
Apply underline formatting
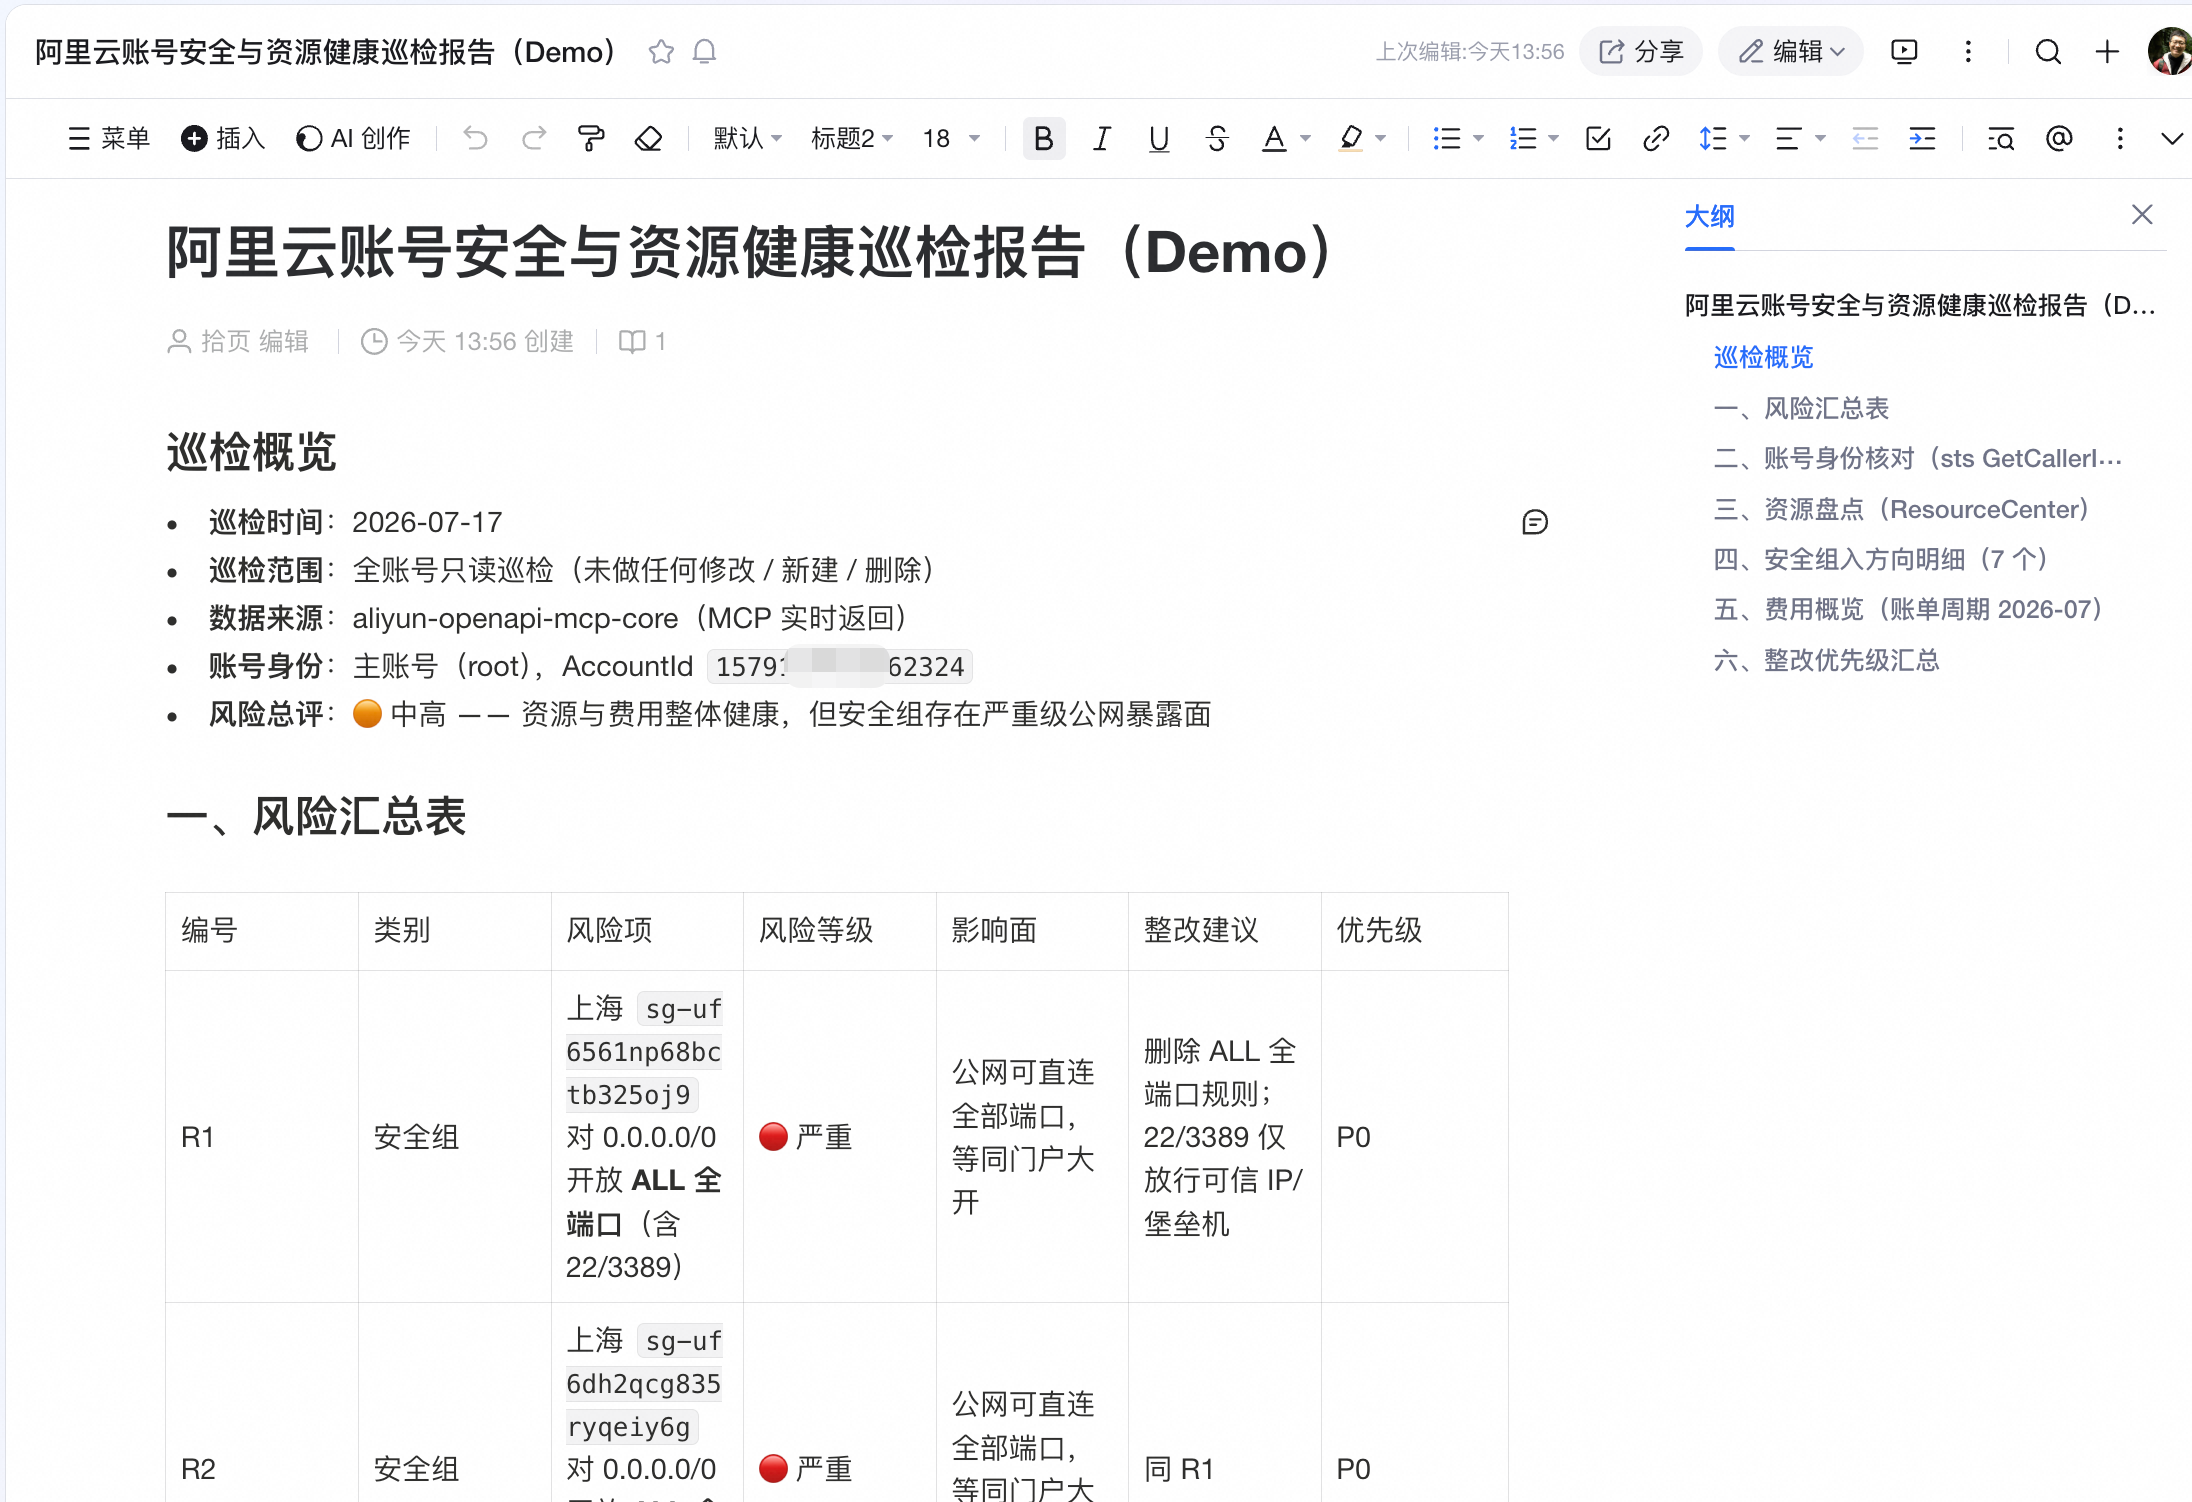point(1159,138)
